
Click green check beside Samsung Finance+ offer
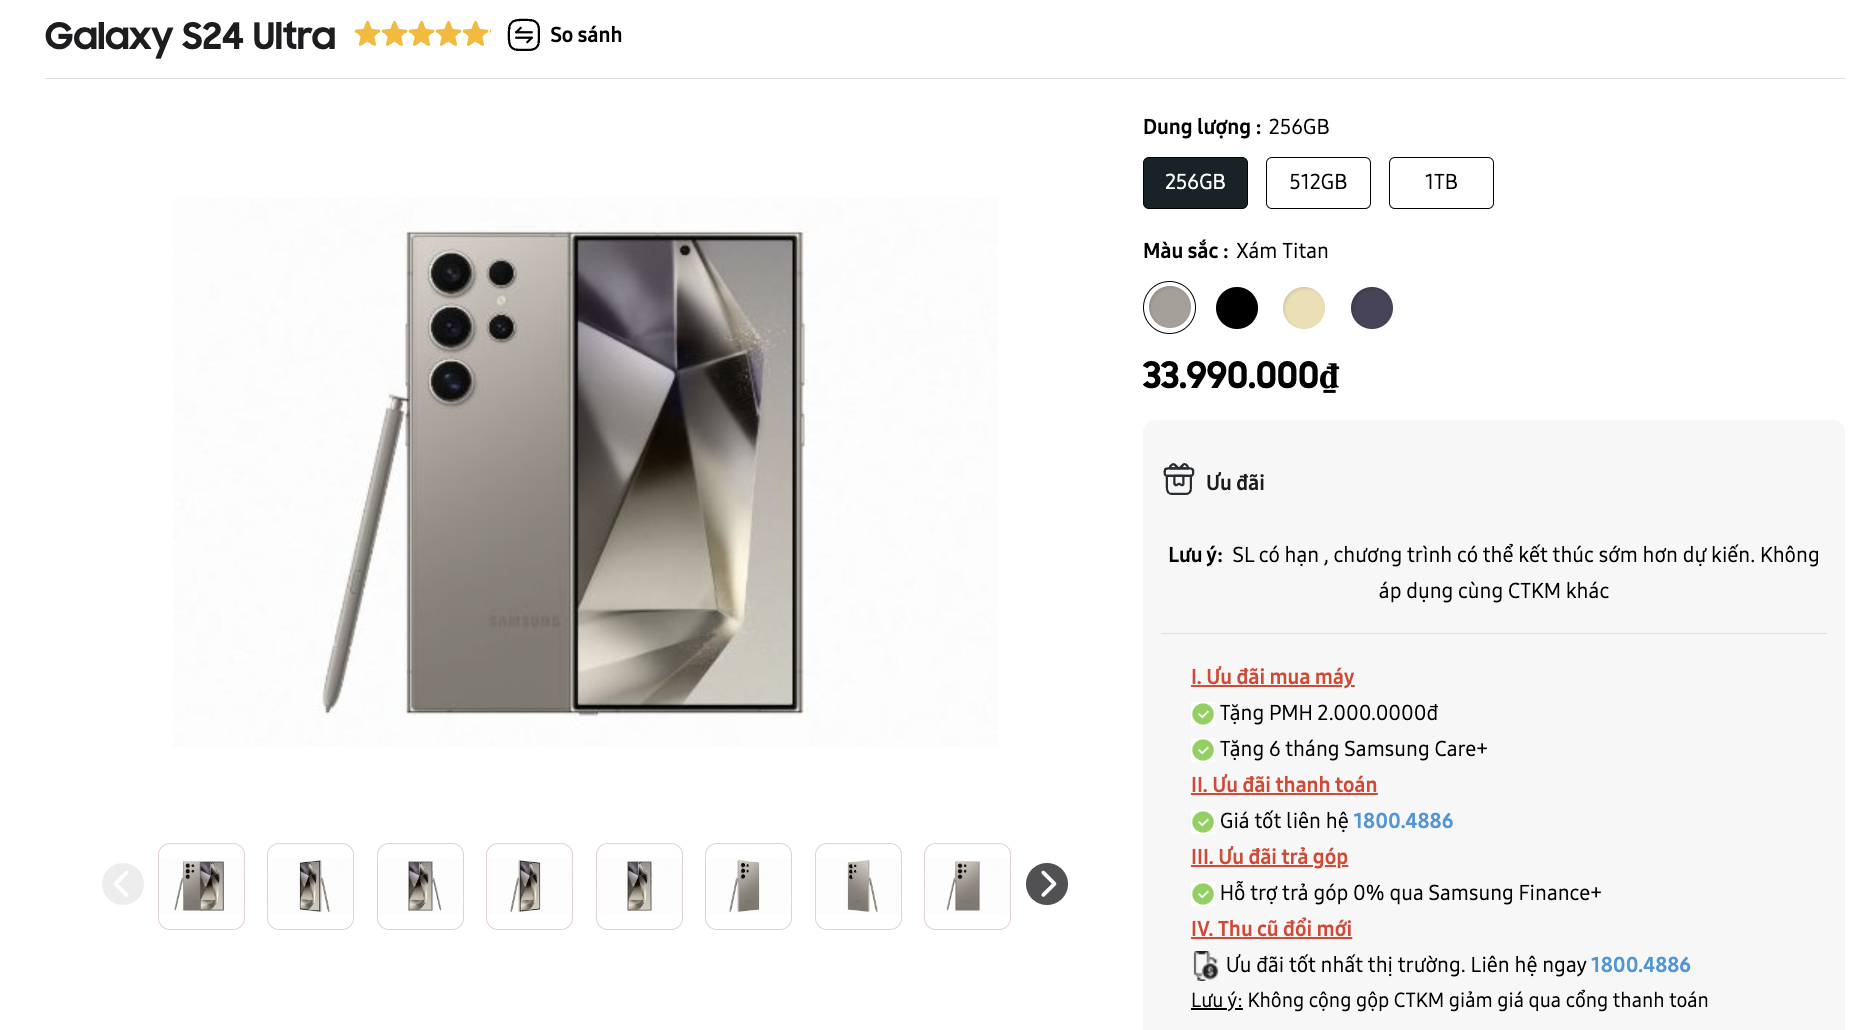coord(1203,894)
